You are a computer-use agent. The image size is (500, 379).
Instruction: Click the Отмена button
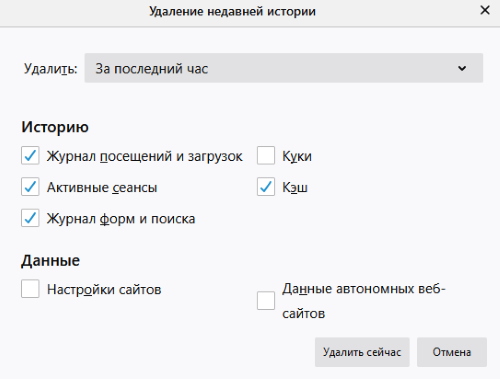click(x=452, y=352)
